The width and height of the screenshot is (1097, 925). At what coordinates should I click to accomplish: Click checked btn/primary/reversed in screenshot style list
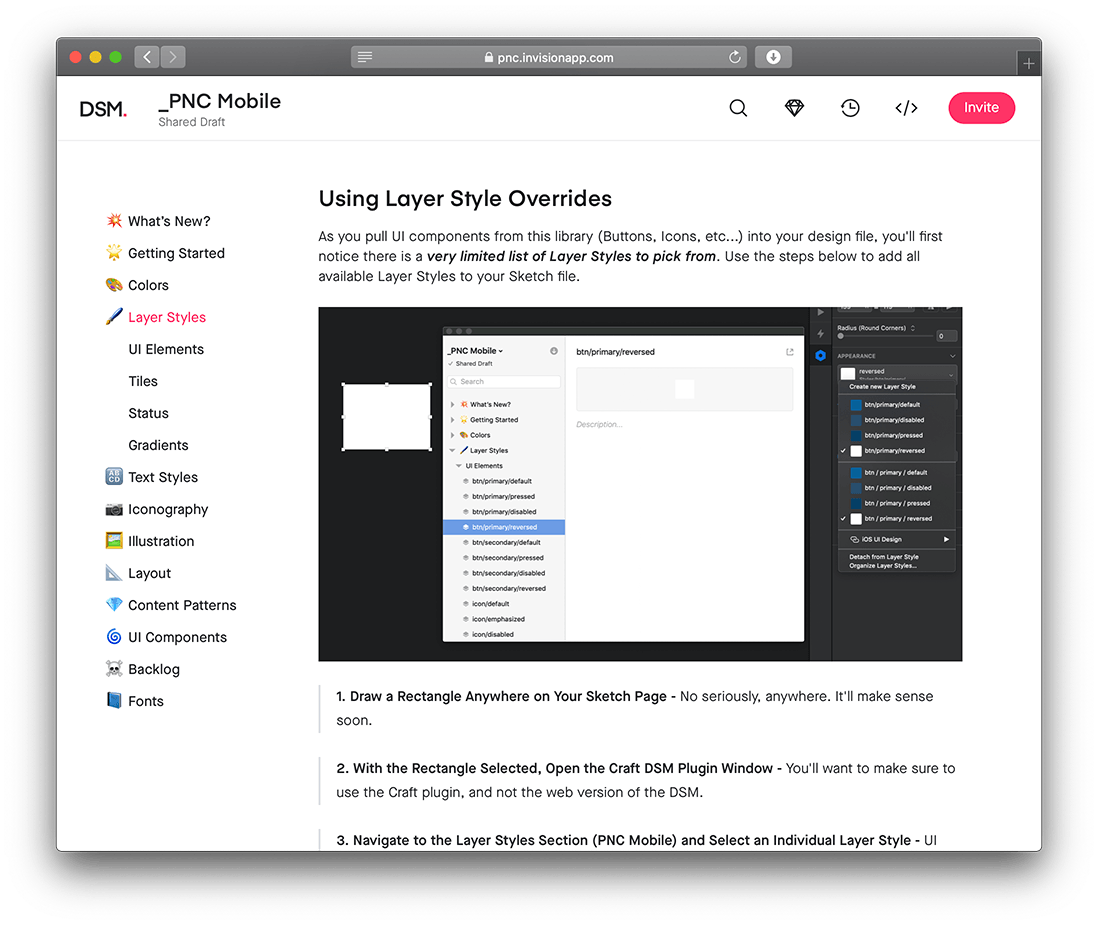point(894,451)
